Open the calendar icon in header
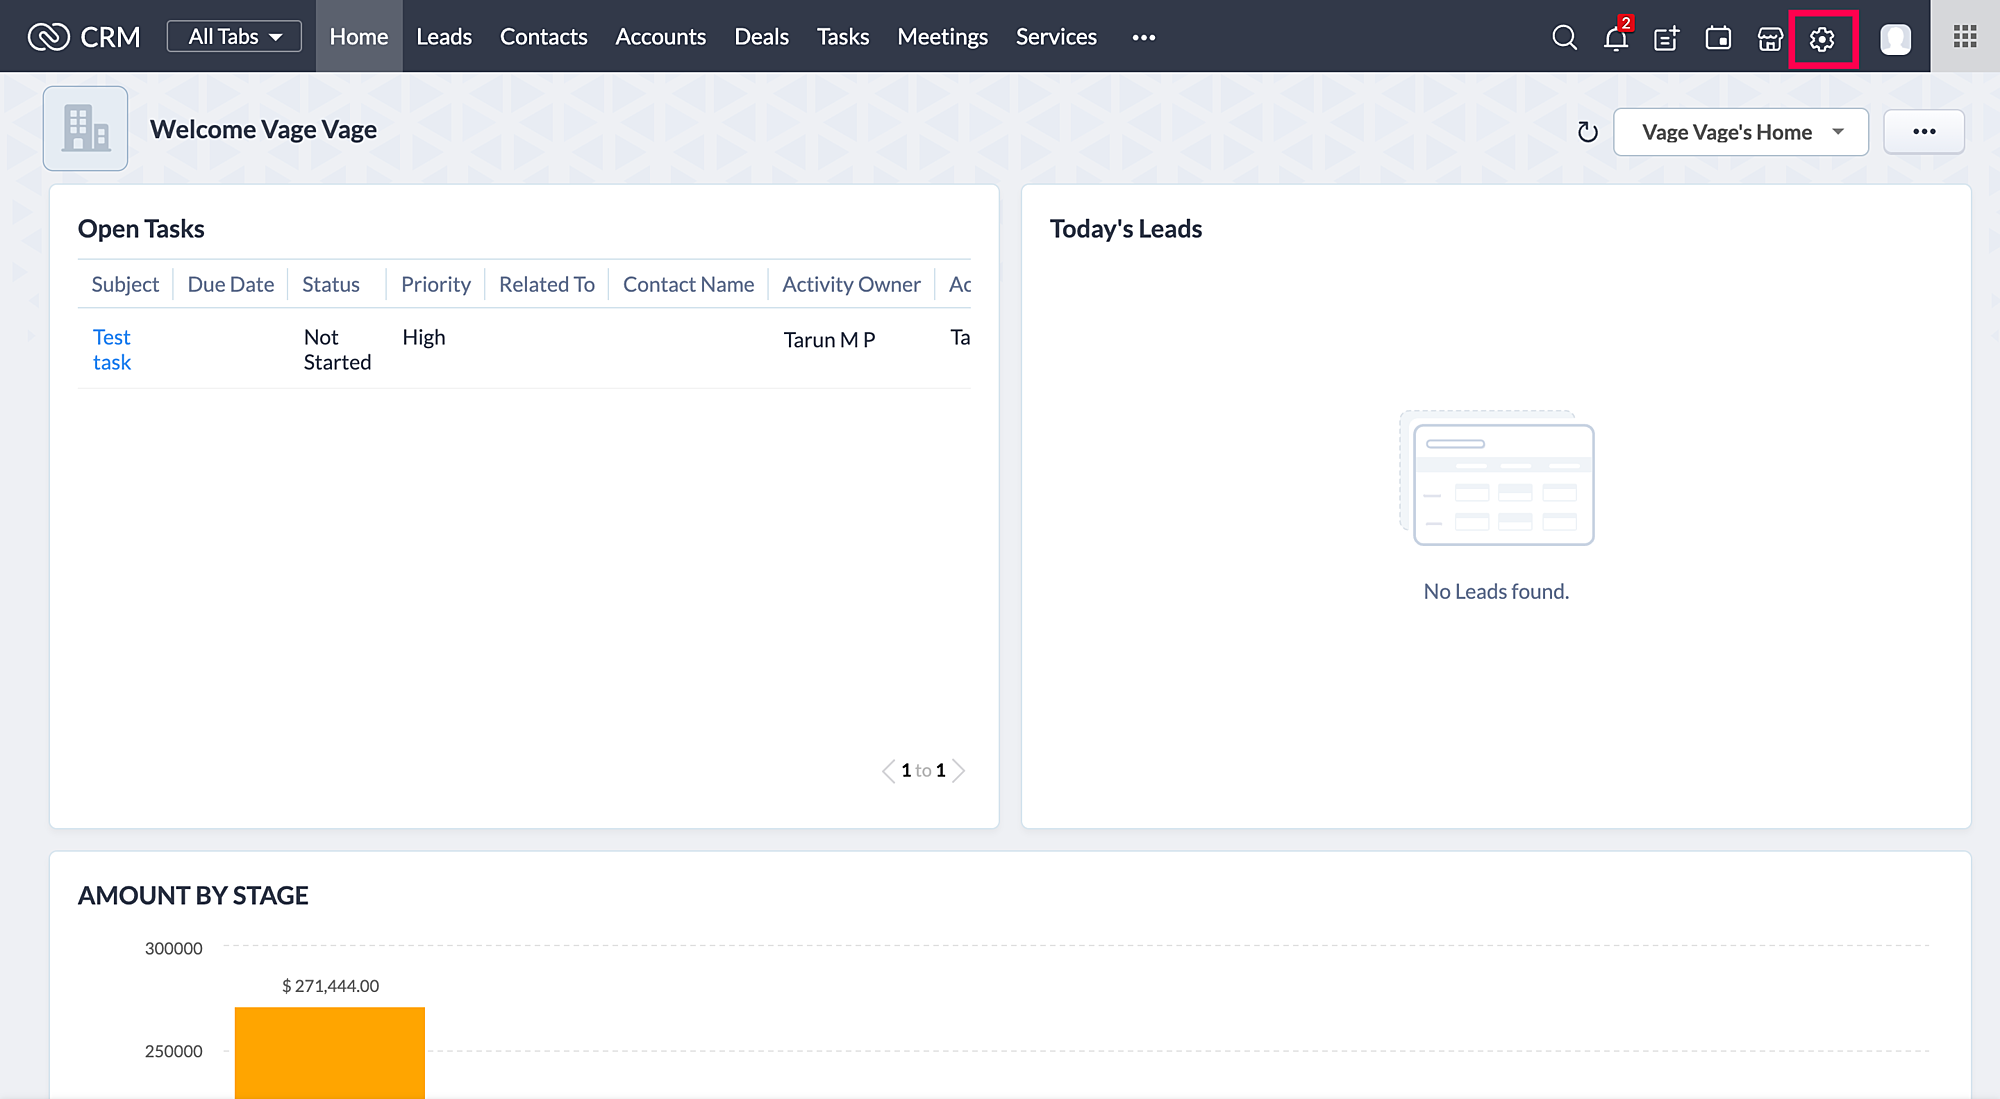Viewport: 2000px width, 1099px height. (x=1718, y=38)
